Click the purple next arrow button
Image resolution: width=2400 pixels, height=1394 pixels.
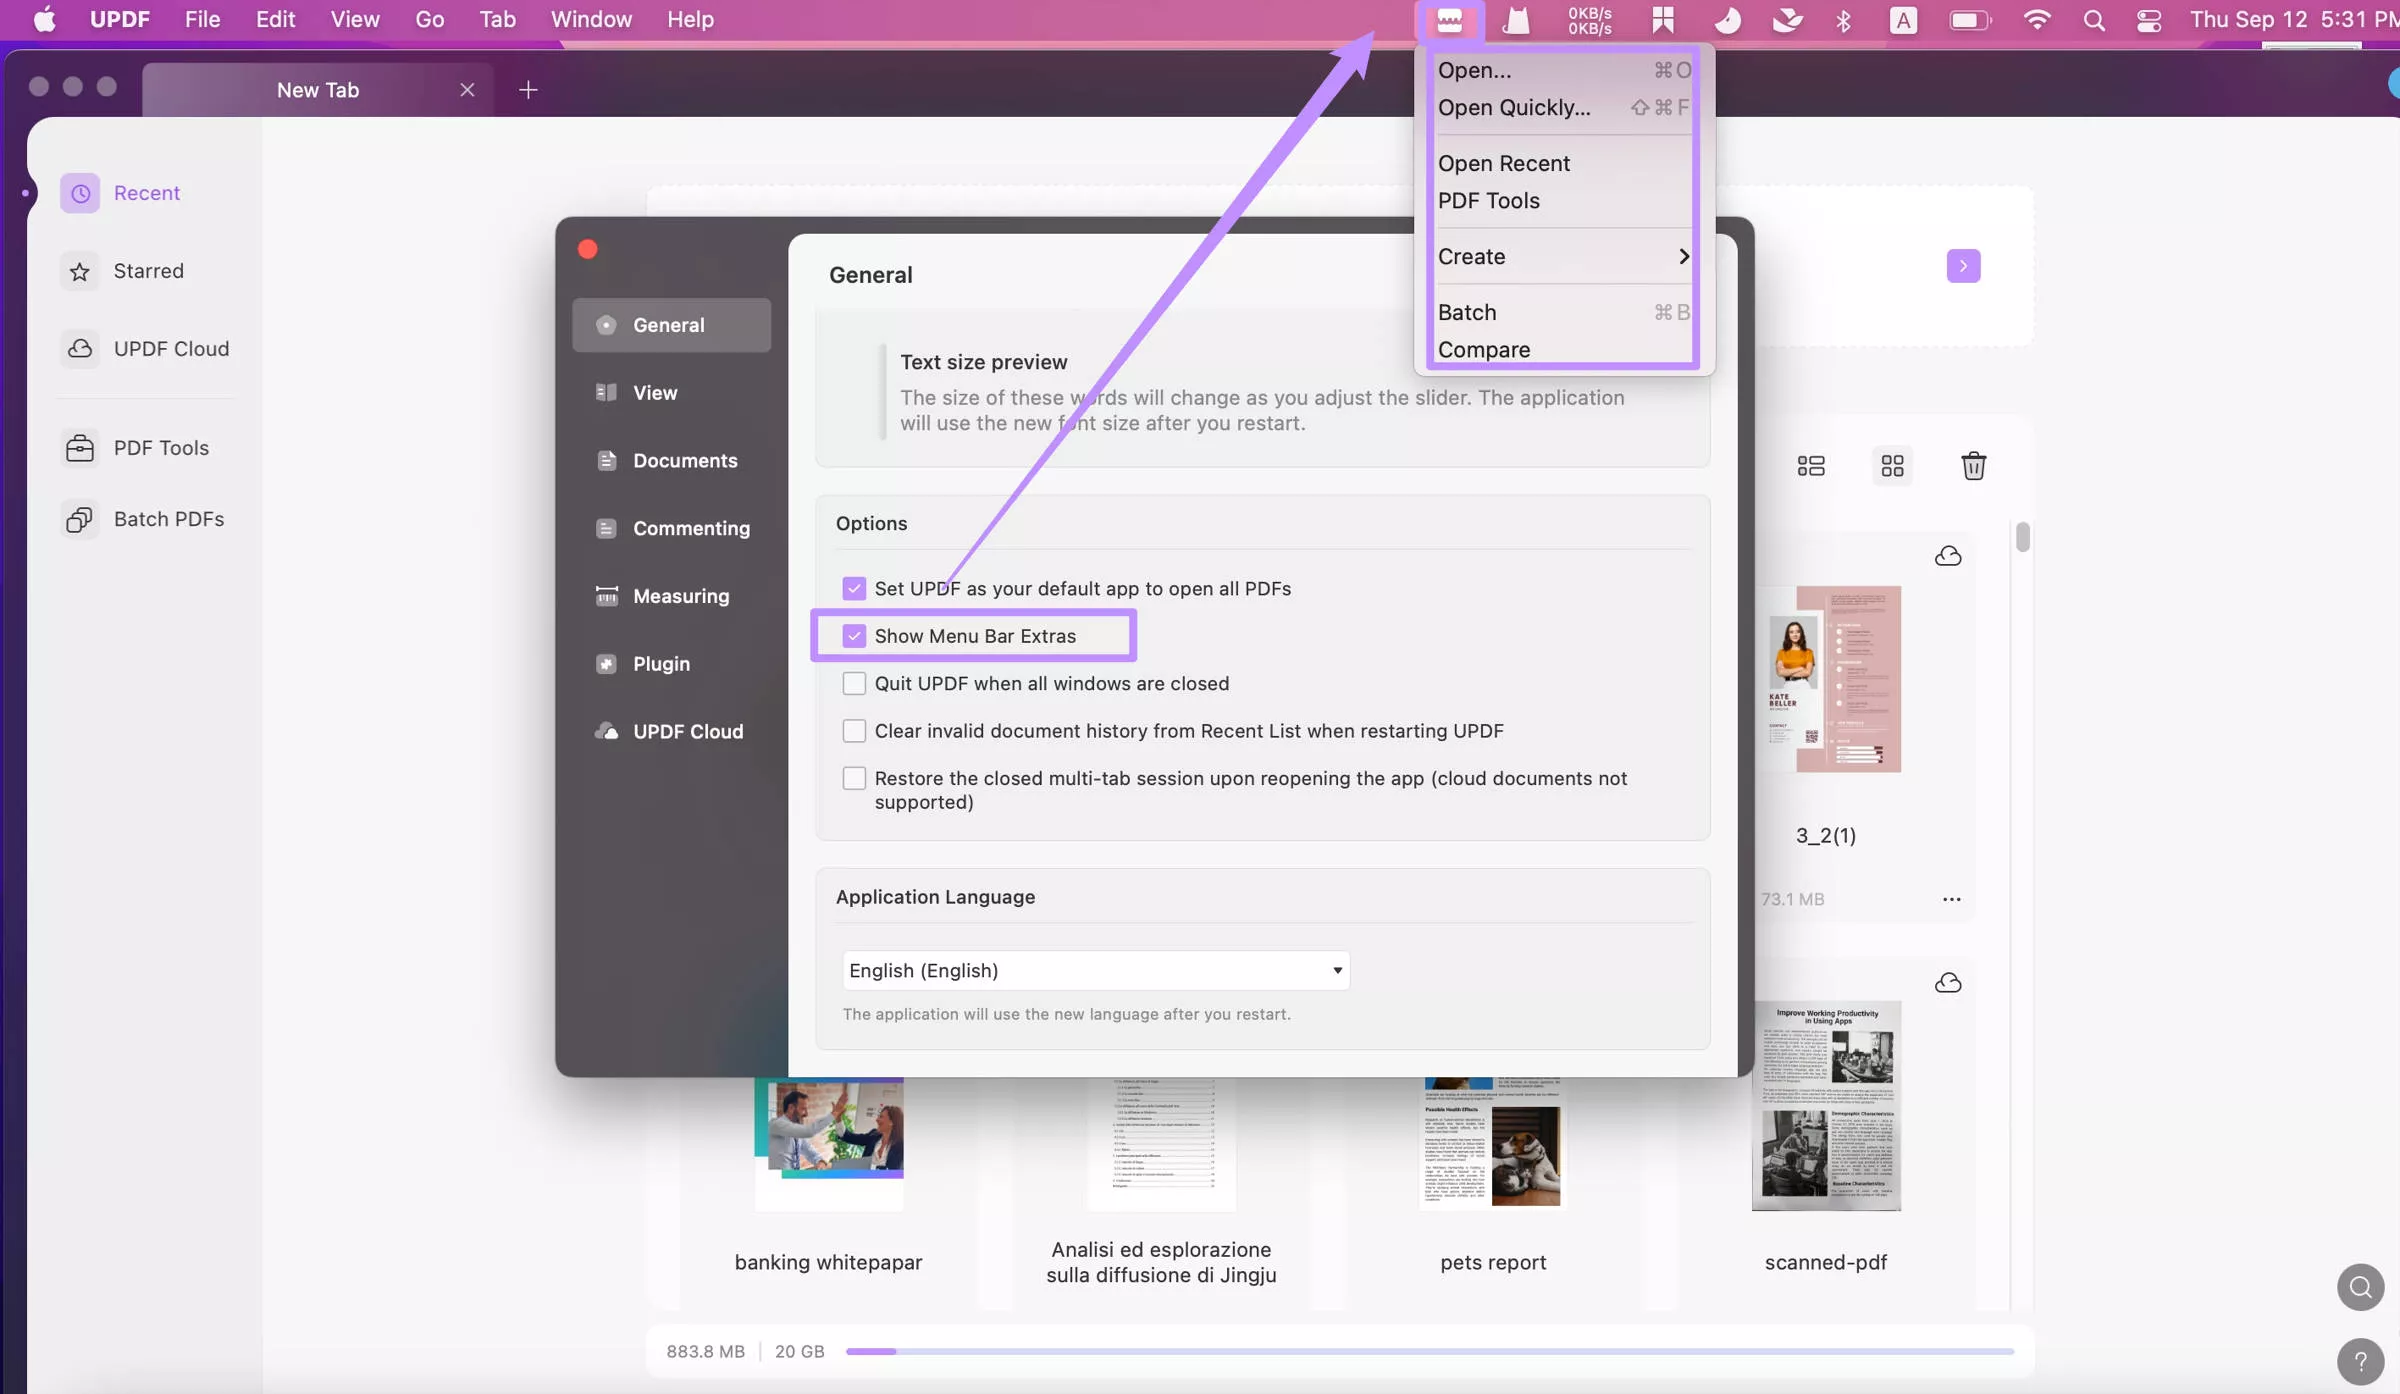pos(1963,266)
